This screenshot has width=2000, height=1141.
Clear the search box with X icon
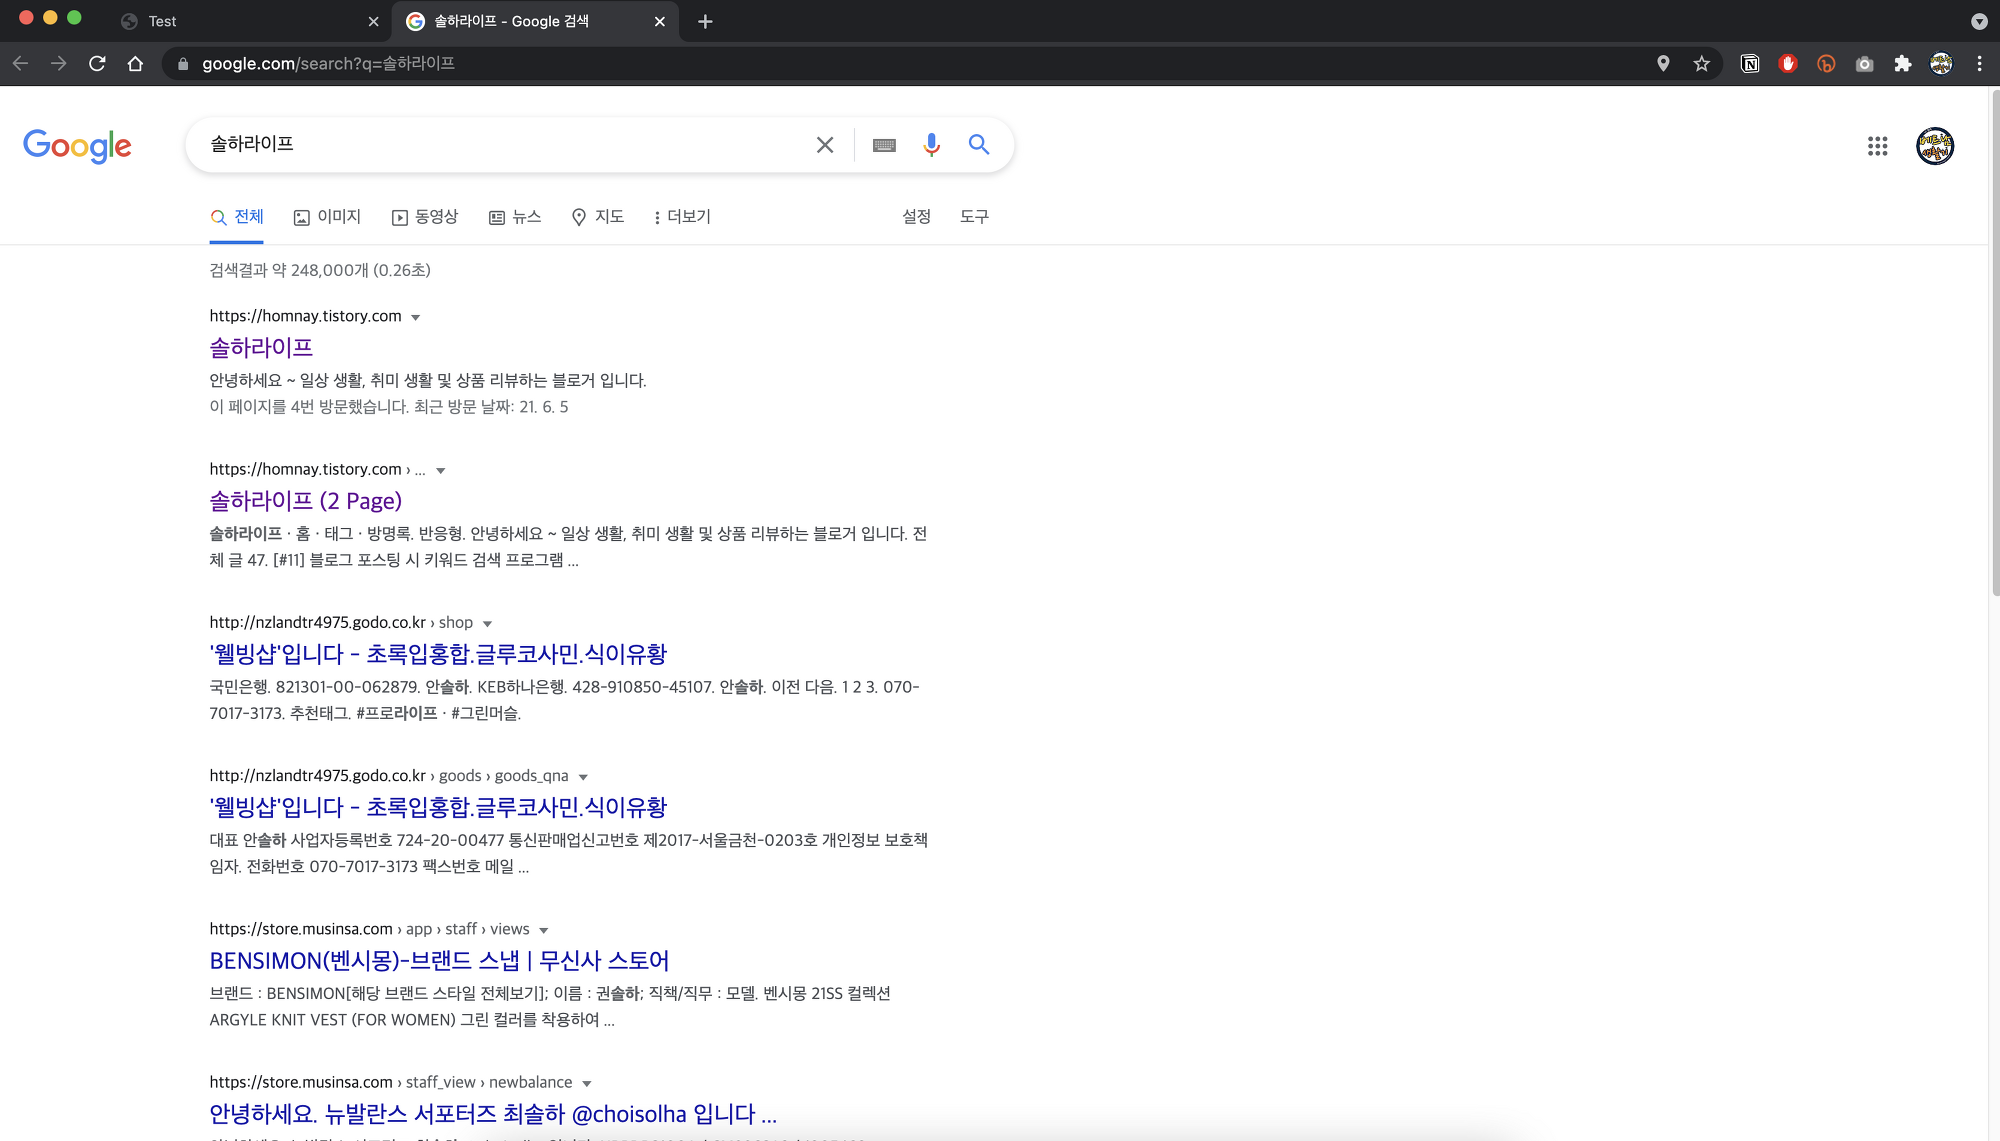pos(825,145)
